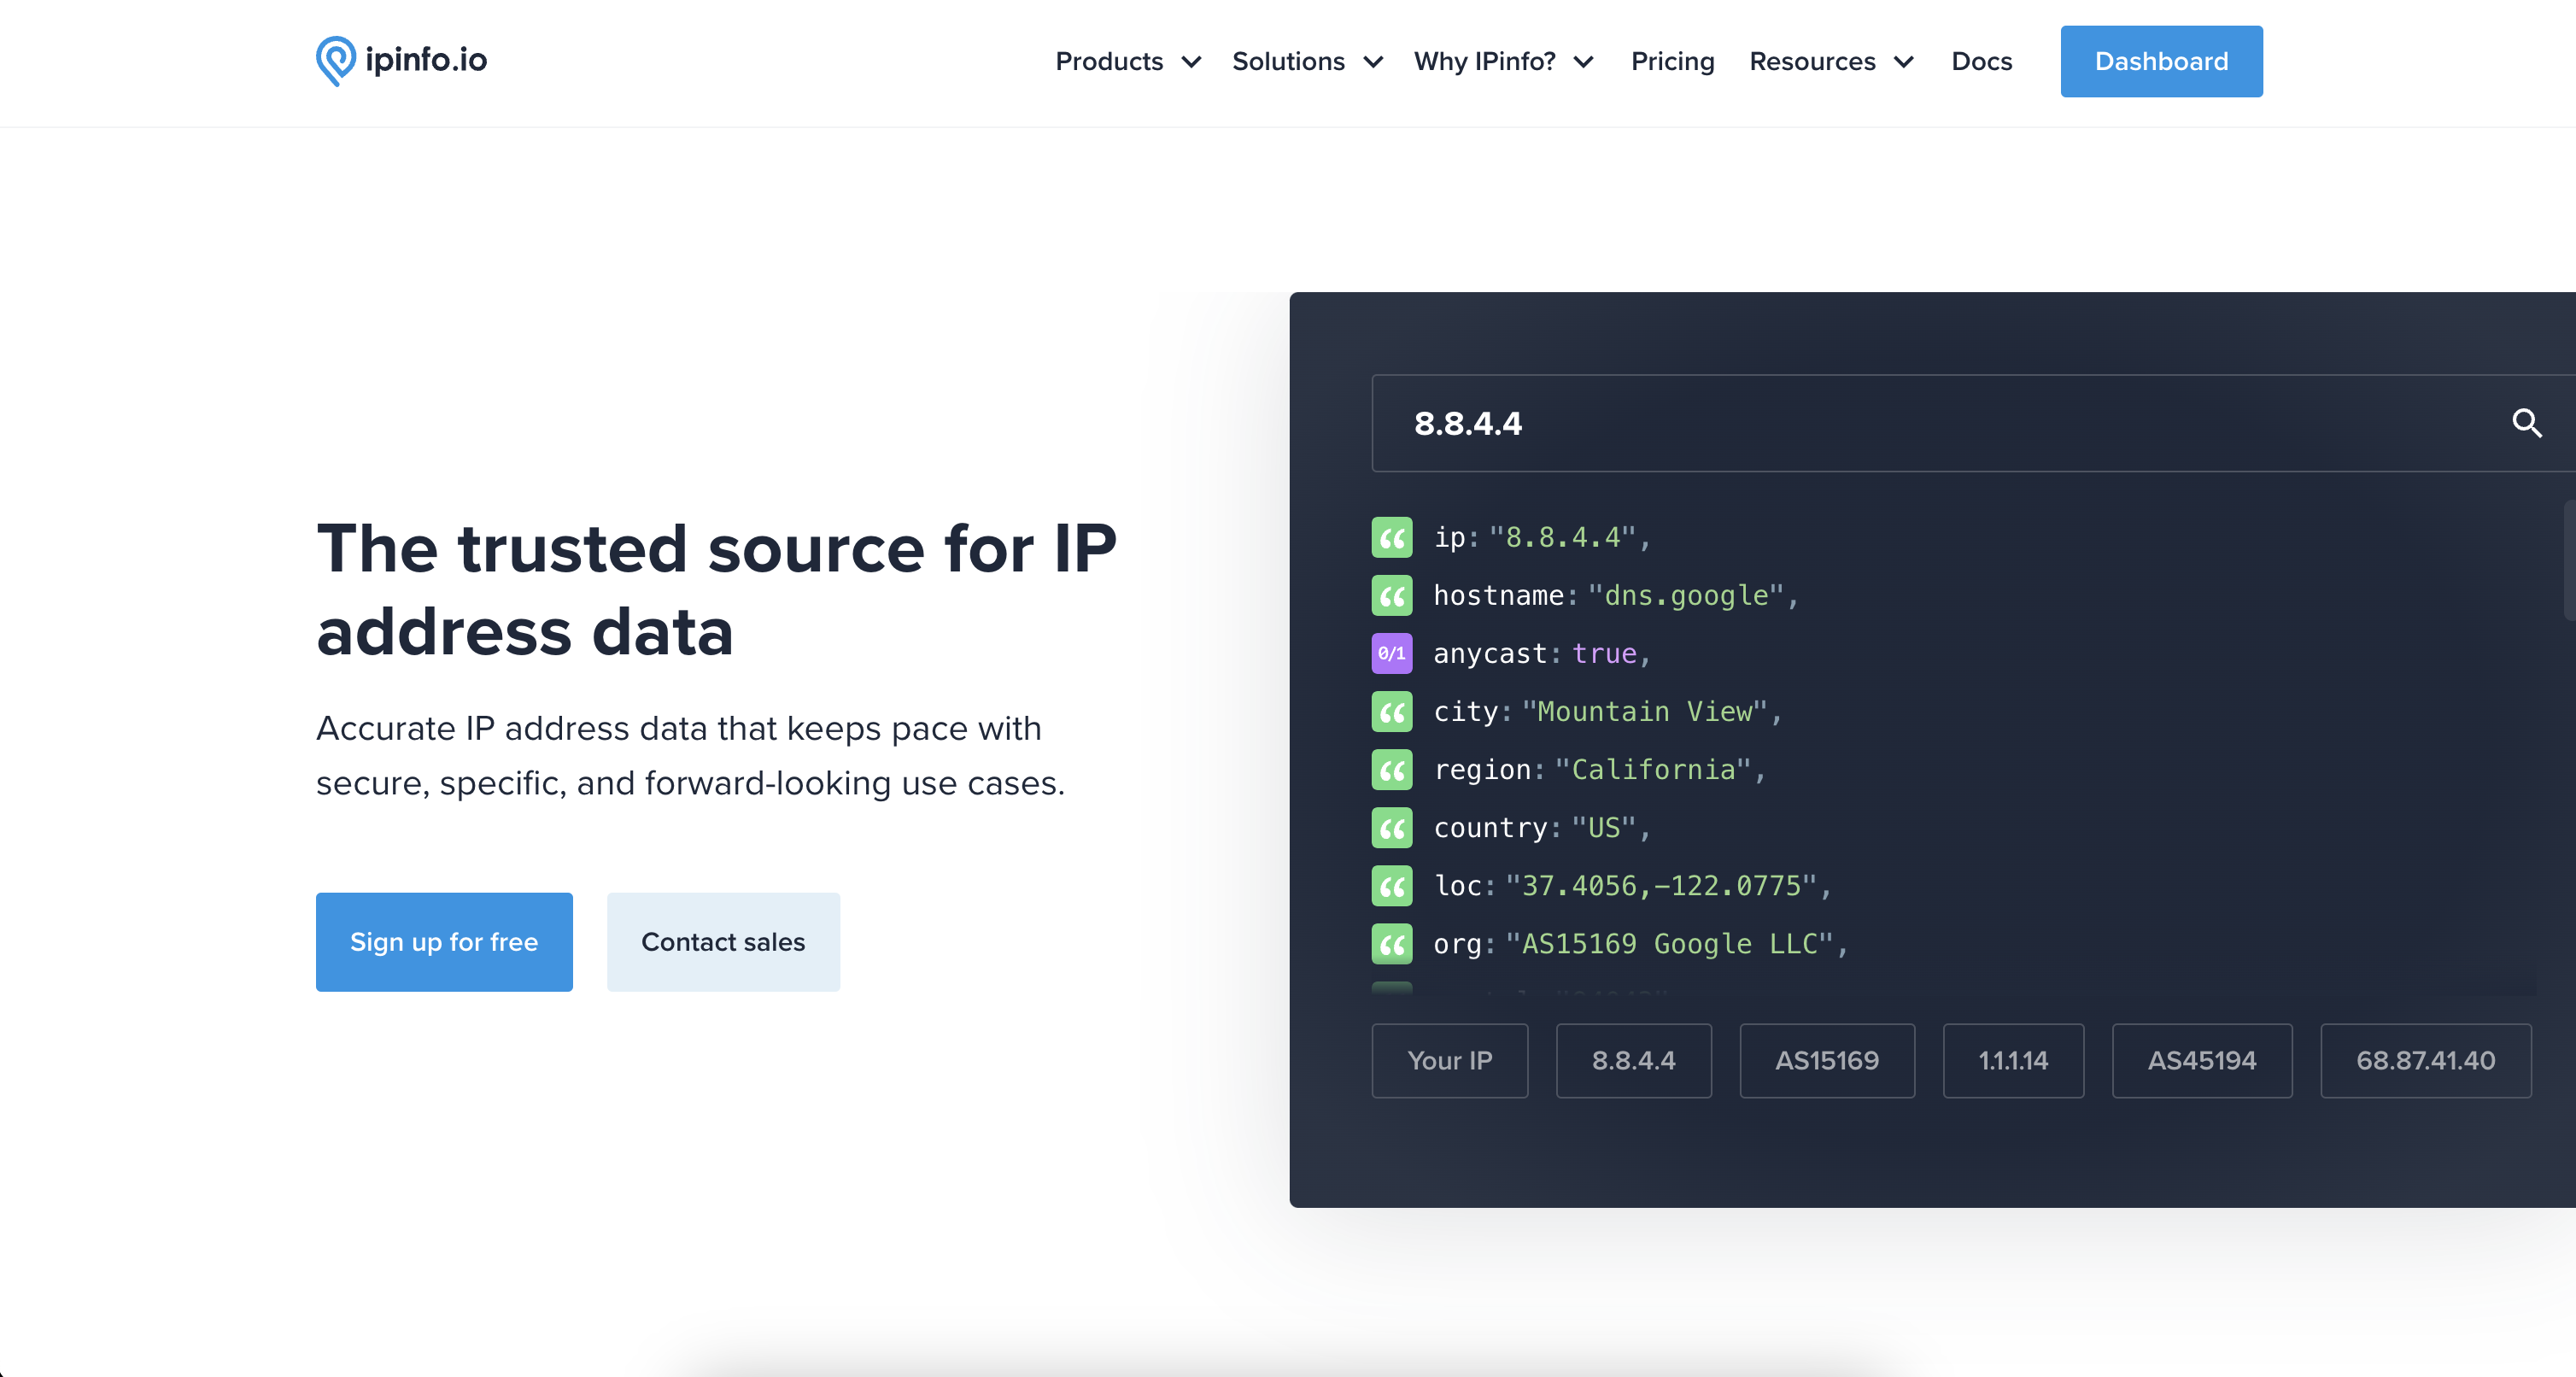This screenshot has height=1377, width=2576.
Task: Open the Dashboard
Action: pyautogui.click(x=2161, y=61)
